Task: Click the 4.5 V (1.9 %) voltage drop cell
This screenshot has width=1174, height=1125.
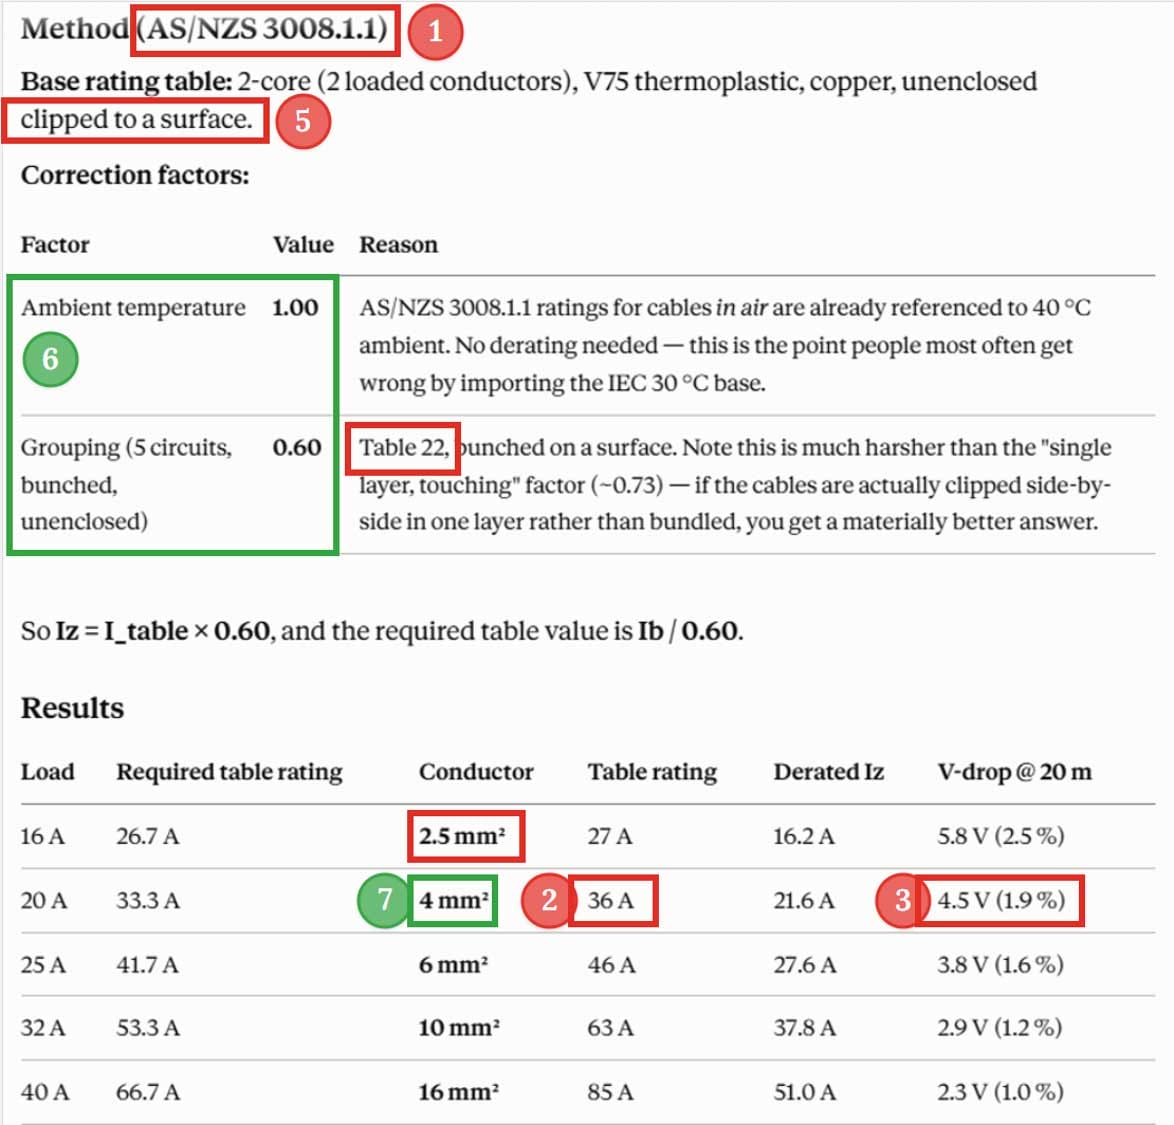Action: point(1000,900)
